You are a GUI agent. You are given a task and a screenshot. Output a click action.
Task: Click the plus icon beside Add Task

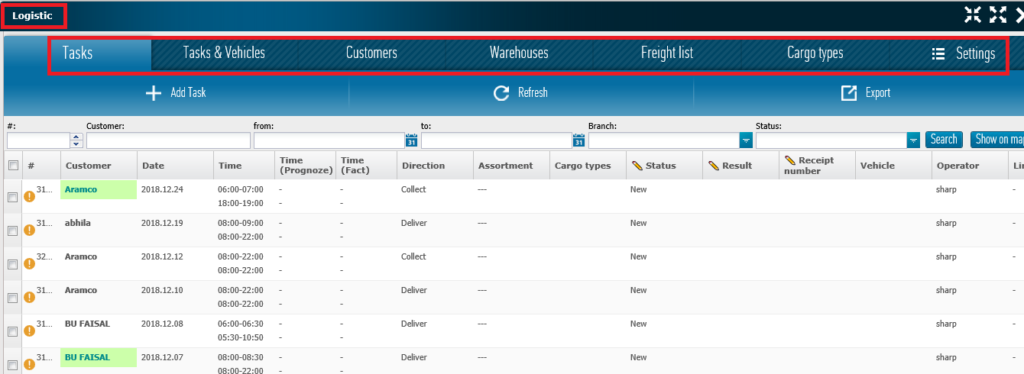coord(153,93)
